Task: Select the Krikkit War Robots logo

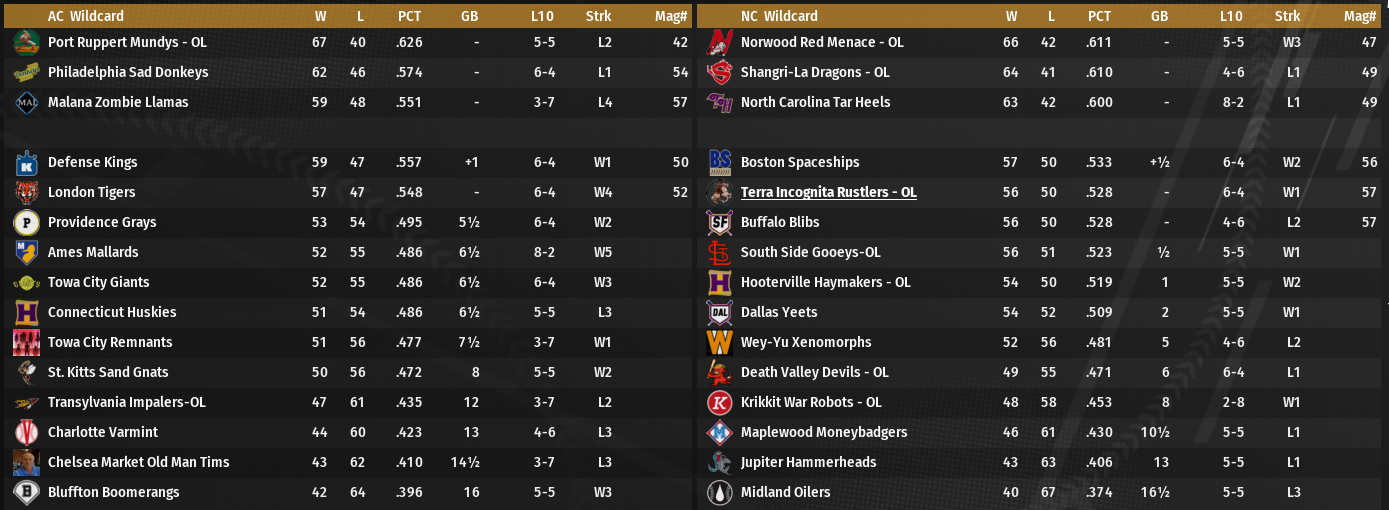Action: tap(720, 402)
